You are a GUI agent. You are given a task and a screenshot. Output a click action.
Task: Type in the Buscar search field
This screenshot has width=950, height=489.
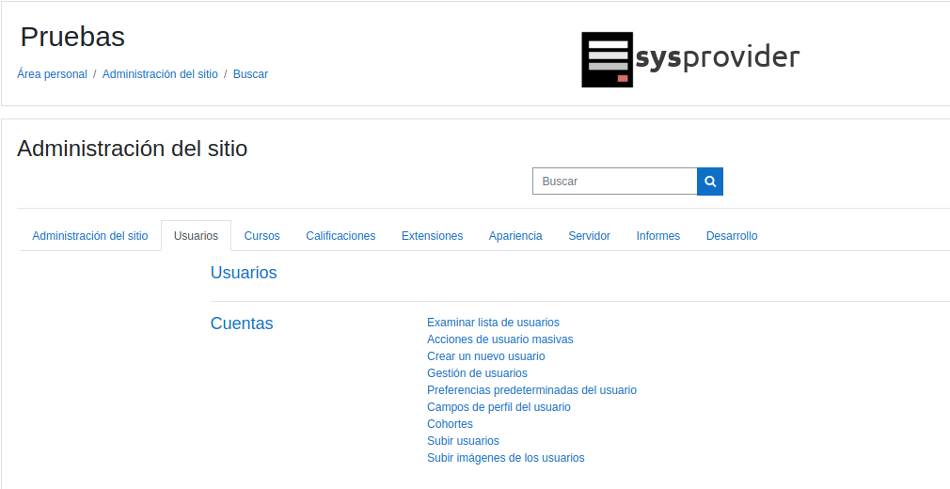pyautogui.click(x=614, y=182)
